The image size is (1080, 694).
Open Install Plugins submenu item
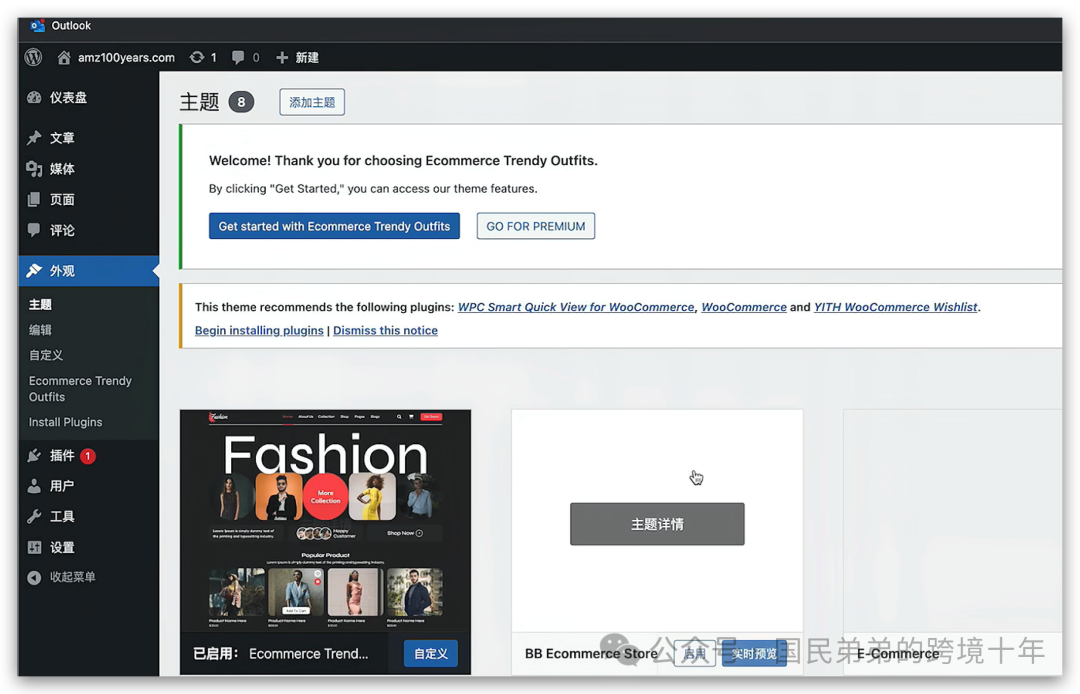point(65,422)
